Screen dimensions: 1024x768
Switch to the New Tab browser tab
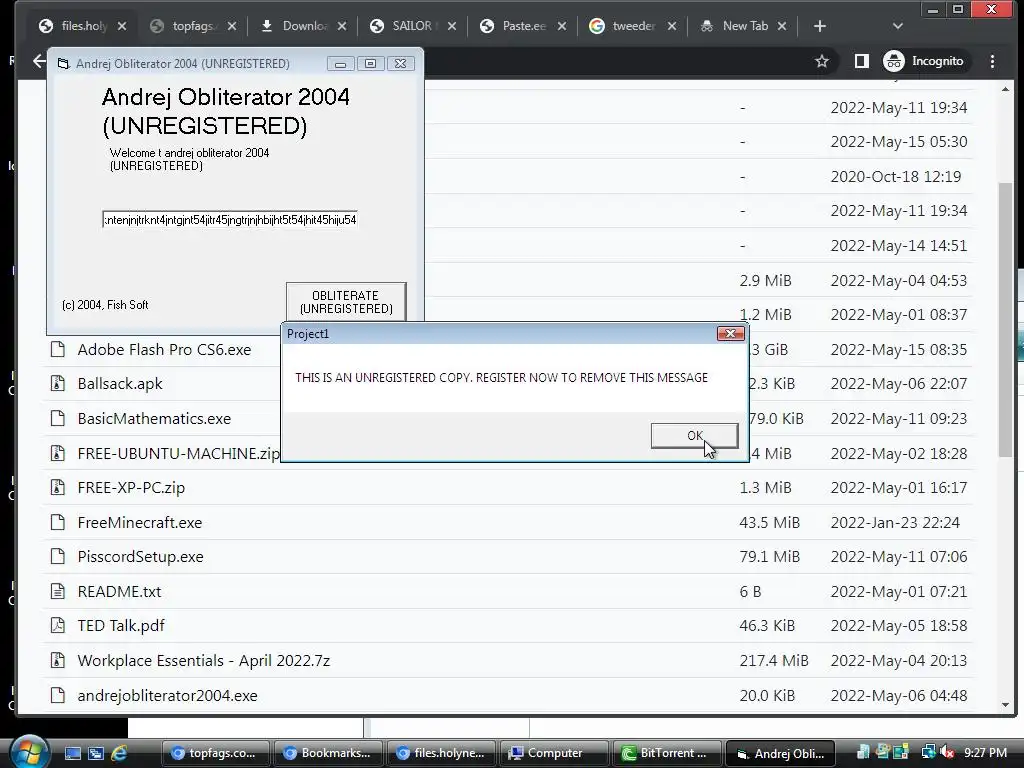[744, 26]
